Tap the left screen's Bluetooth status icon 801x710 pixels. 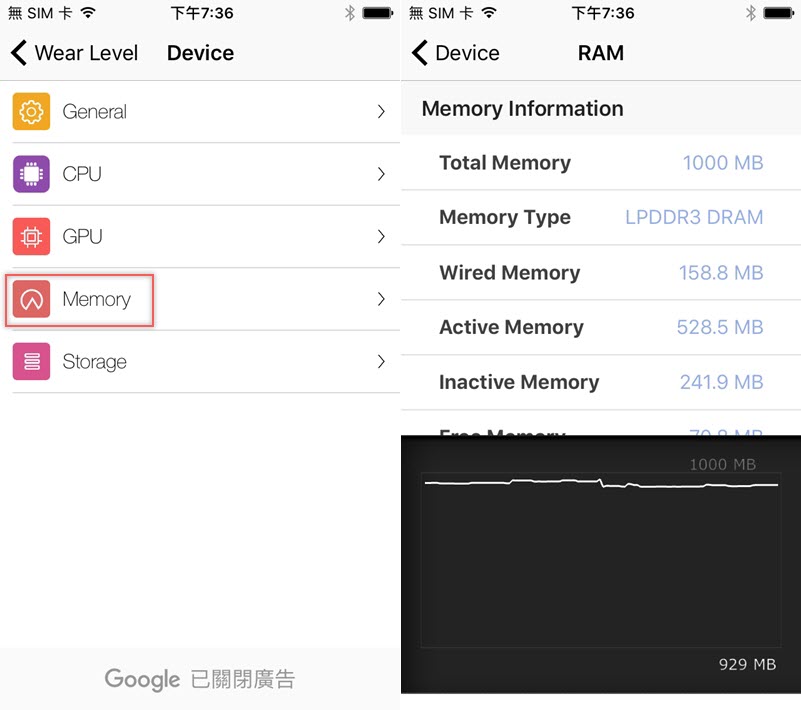click(349, 13)
